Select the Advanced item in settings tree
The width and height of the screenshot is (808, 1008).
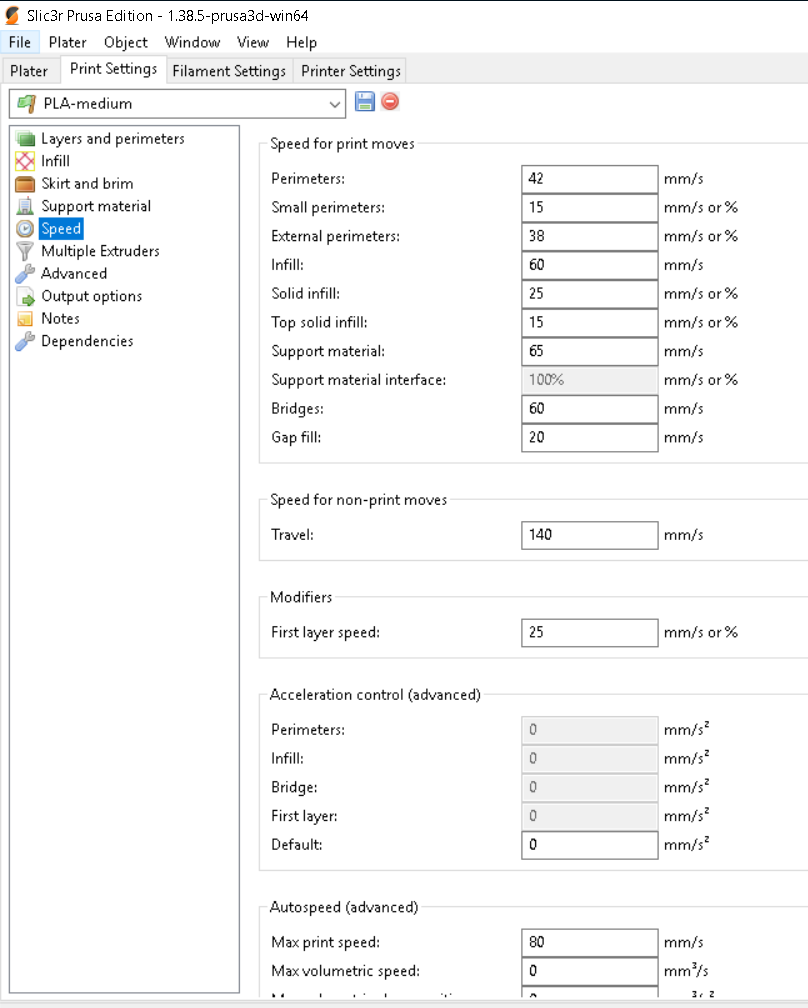(x=74, y=274)
